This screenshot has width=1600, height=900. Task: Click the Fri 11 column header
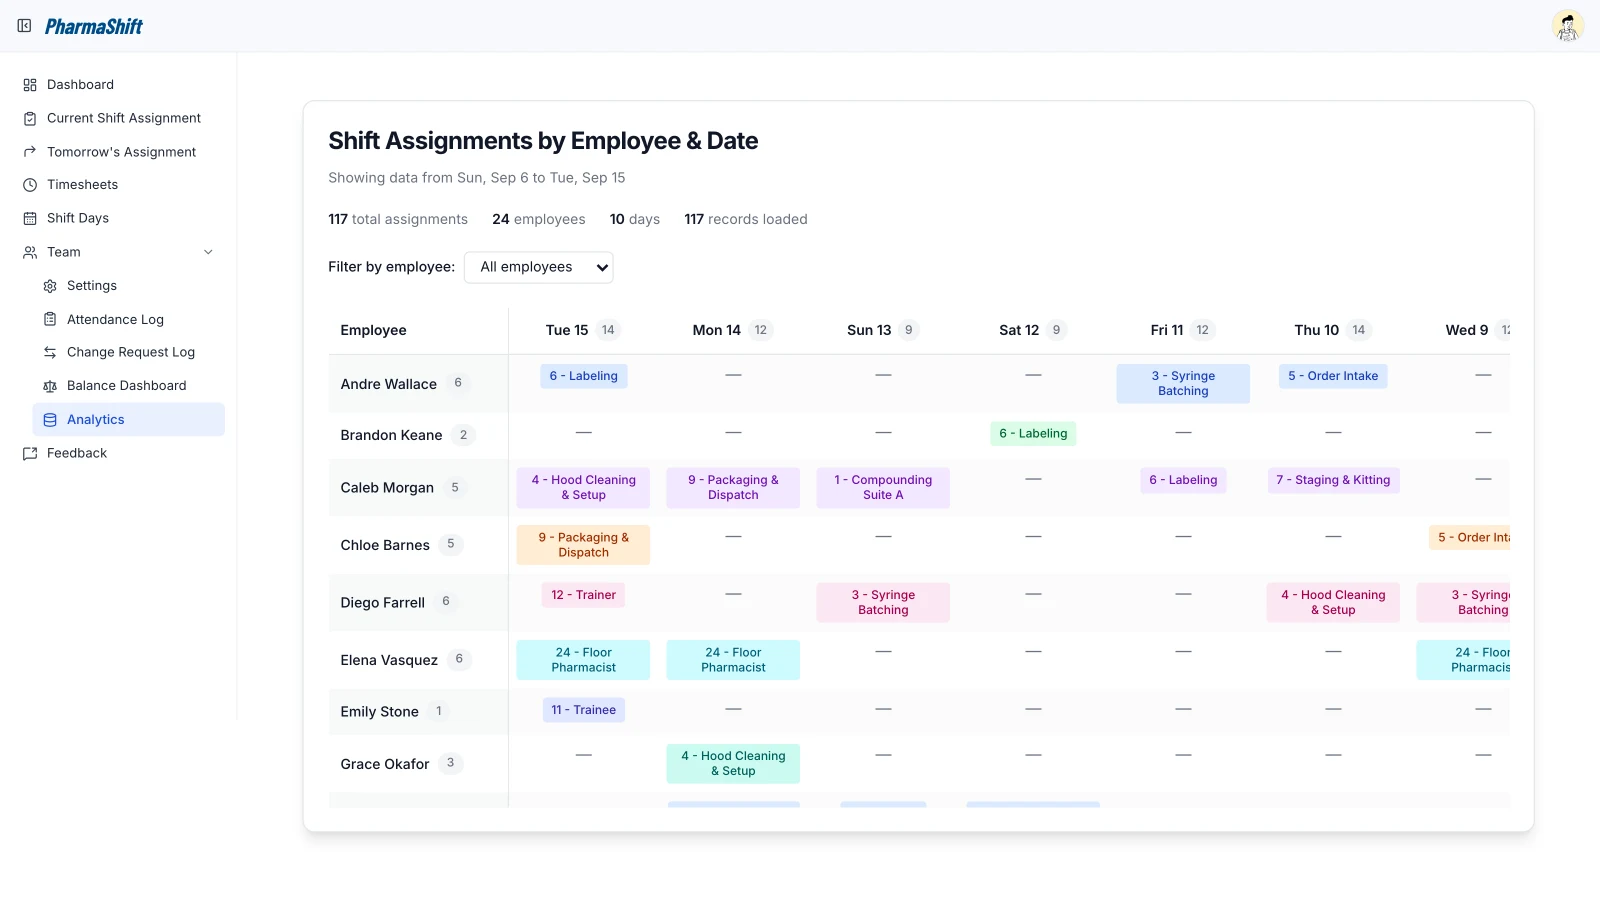pyautogui.click(x=1183, y=330)
